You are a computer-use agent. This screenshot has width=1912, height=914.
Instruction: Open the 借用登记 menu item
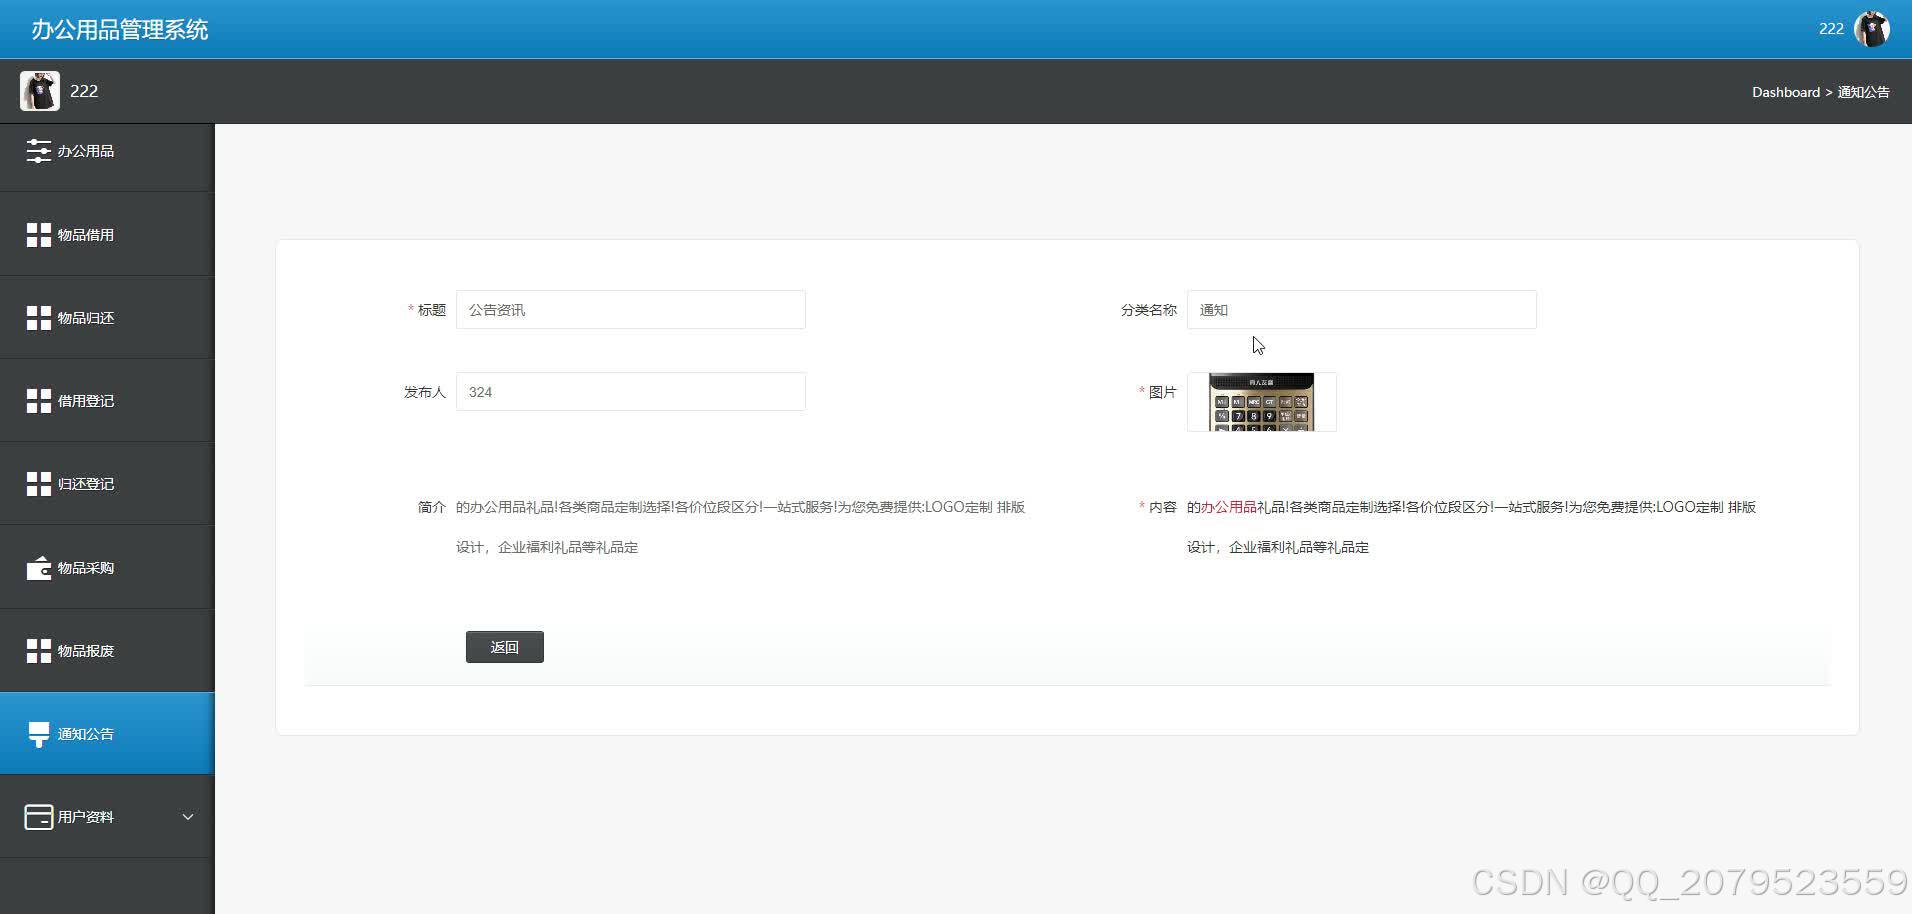pos(107,401)
